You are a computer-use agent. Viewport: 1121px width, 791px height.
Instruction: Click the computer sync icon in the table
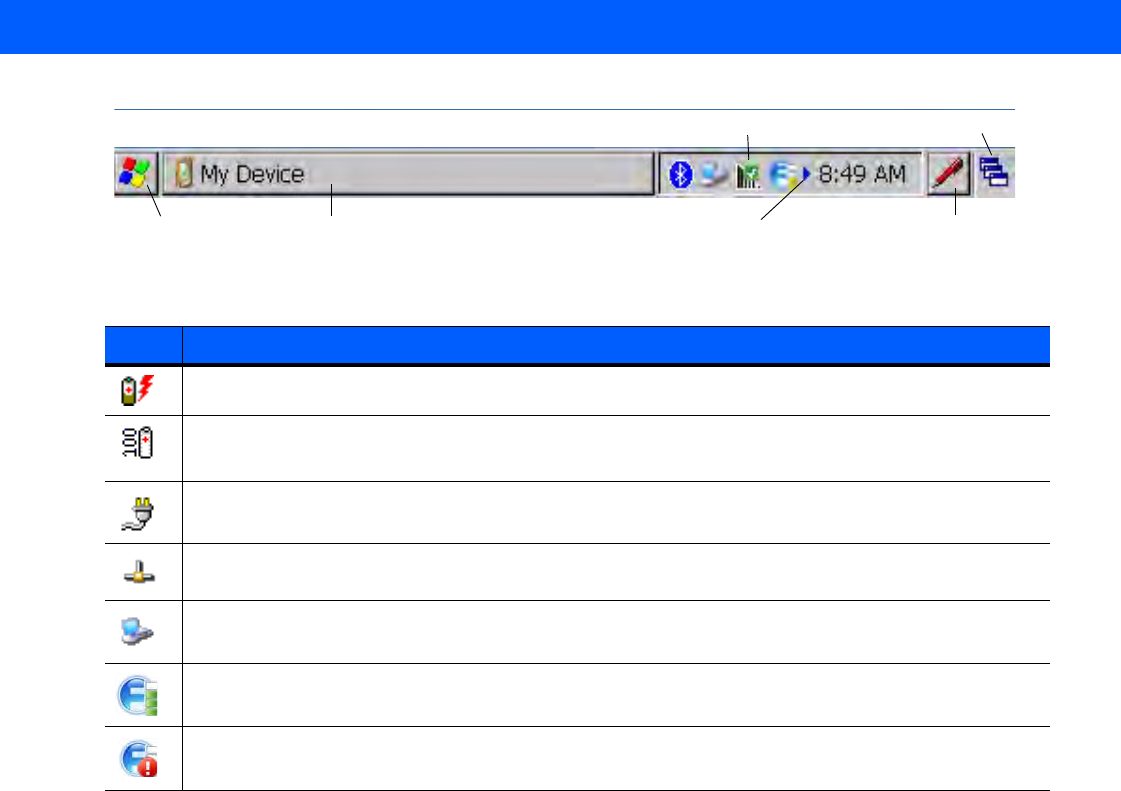point(137,632)
